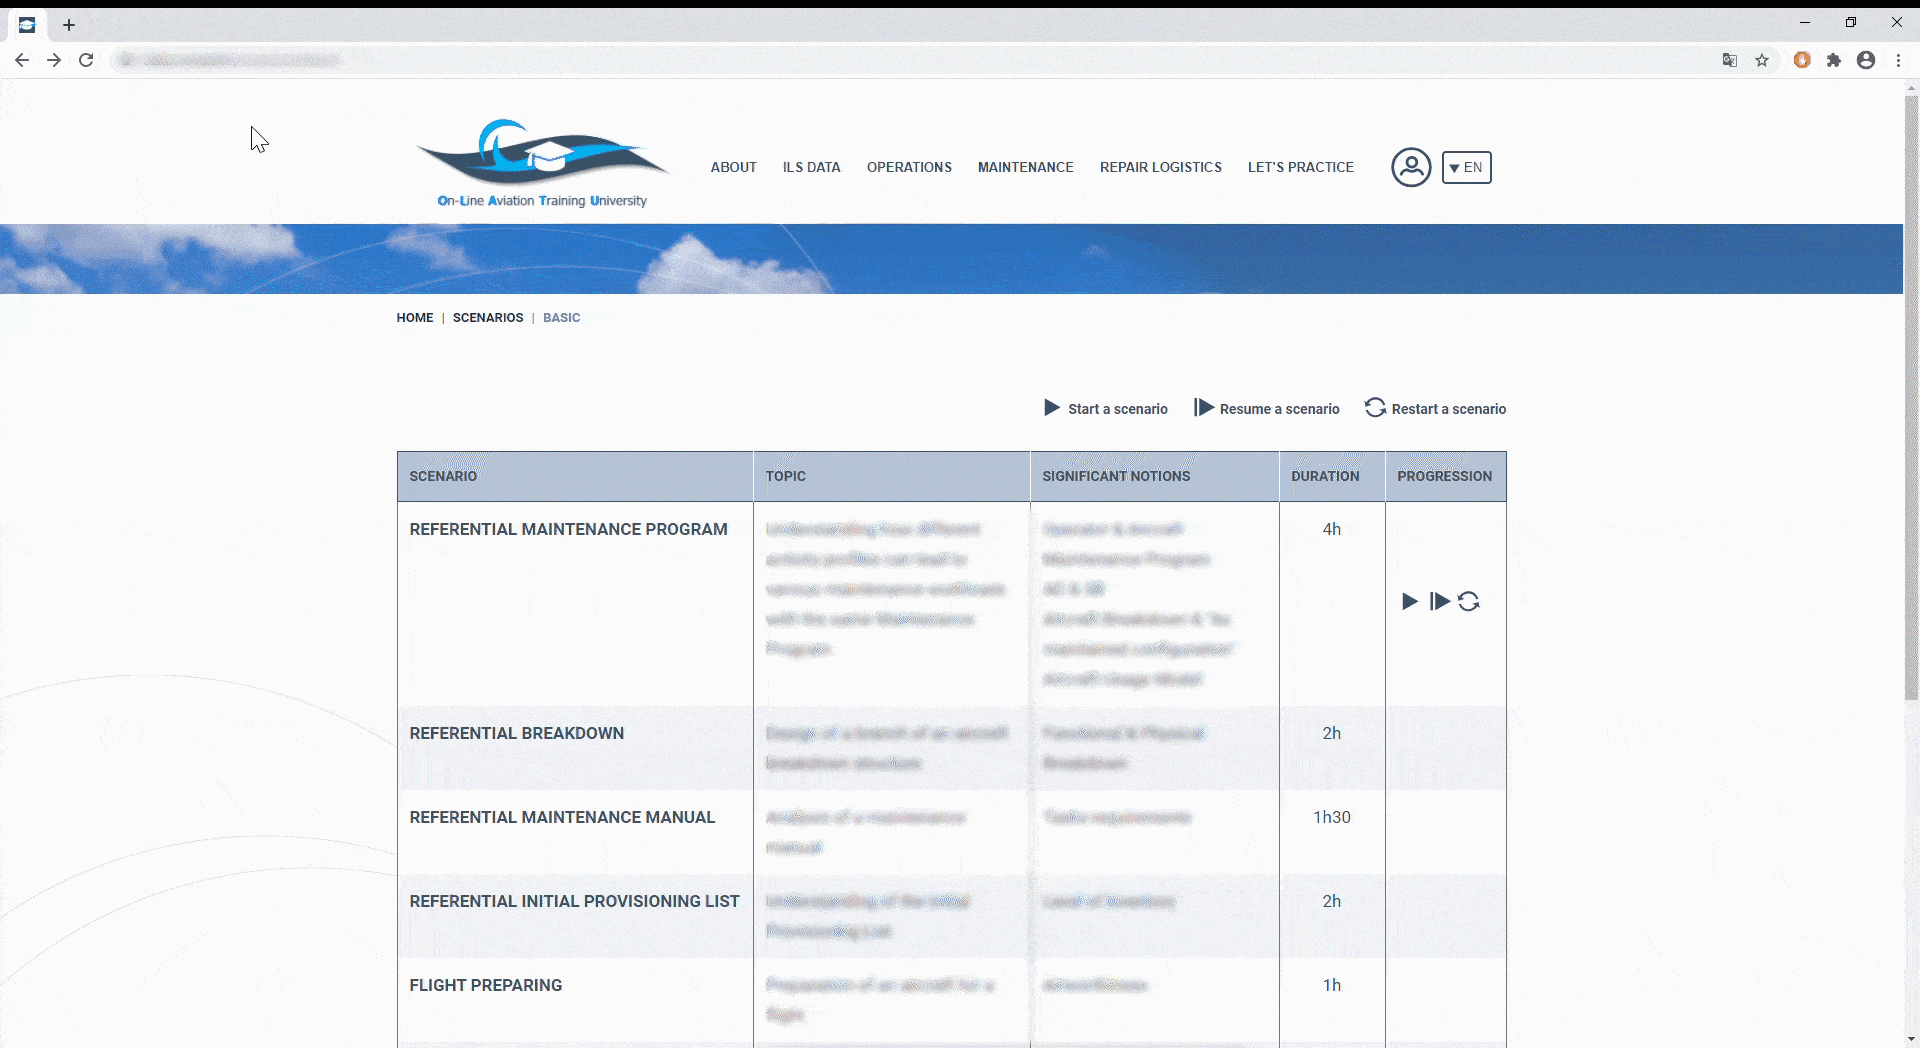Click the Resume a scenario legend icon
The width and height of the screenshot is (1920, 1048).
pyautogui.click(x=1204, y=408)
